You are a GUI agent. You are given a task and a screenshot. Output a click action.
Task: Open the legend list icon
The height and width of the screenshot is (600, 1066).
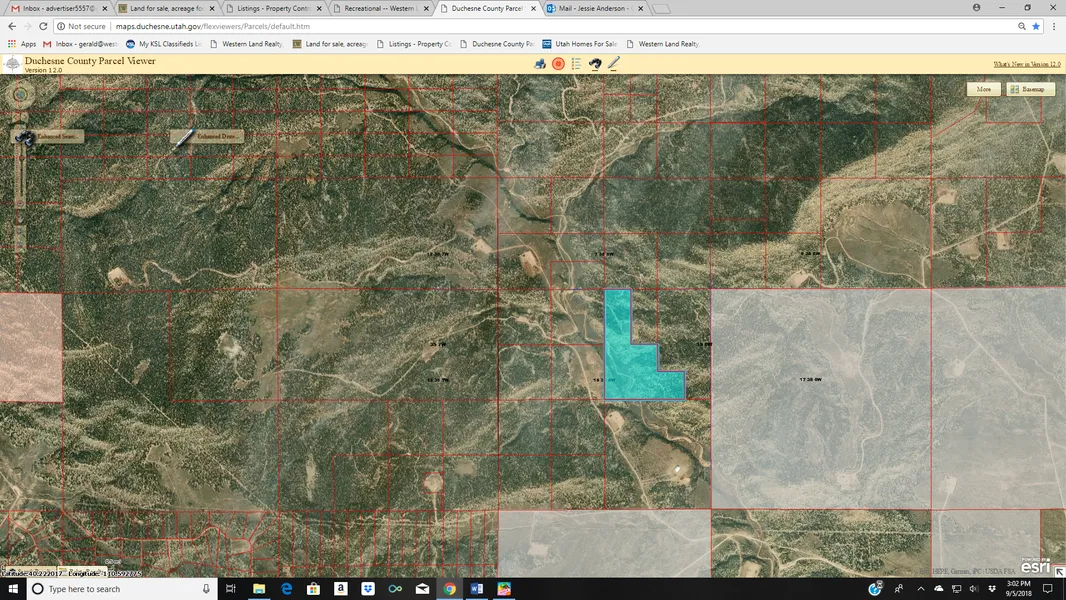tap(576, 64)
